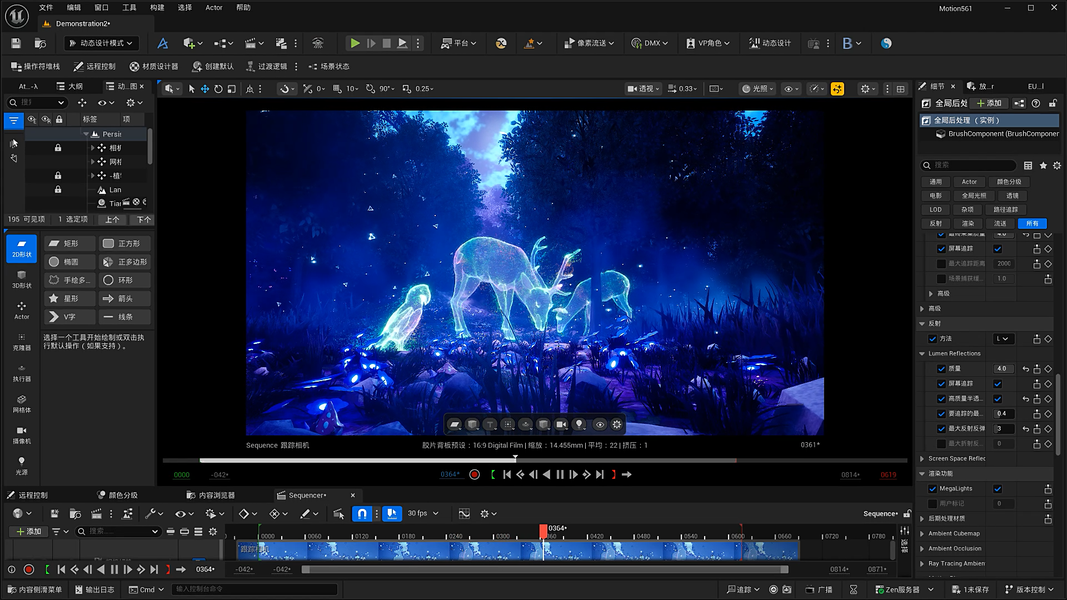Select the 2D形状 shapes category

click(21, 248)
